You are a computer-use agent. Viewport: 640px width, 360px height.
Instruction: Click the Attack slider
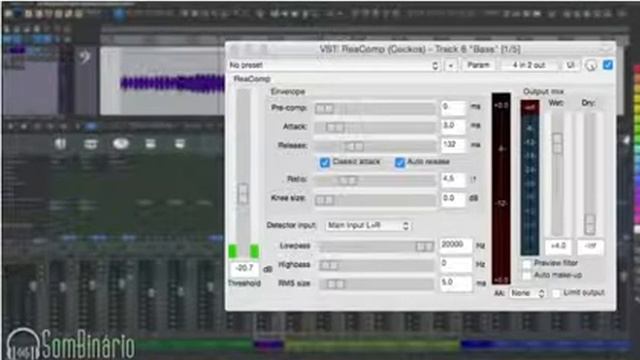click(x=375, y=127)
